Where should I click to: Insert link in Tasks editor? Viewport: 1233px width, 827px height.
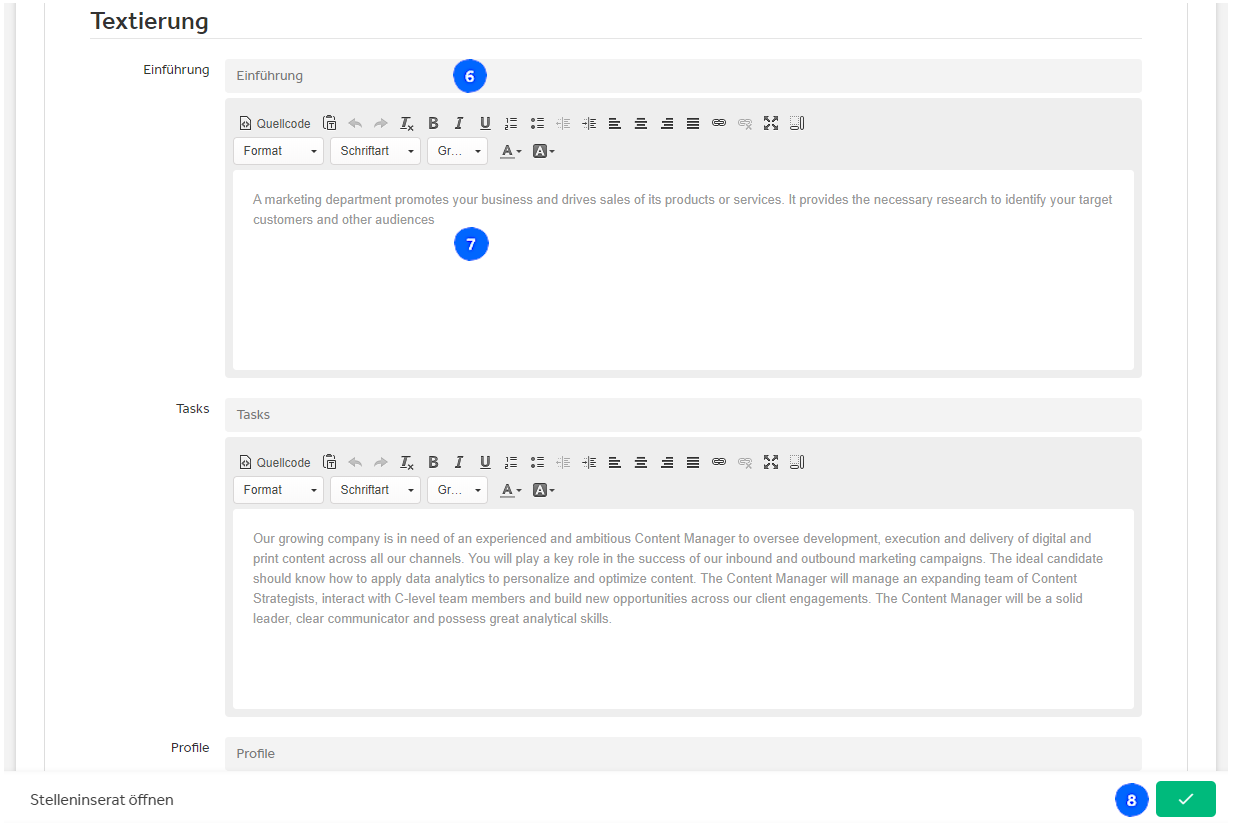(x=719, y=463)
